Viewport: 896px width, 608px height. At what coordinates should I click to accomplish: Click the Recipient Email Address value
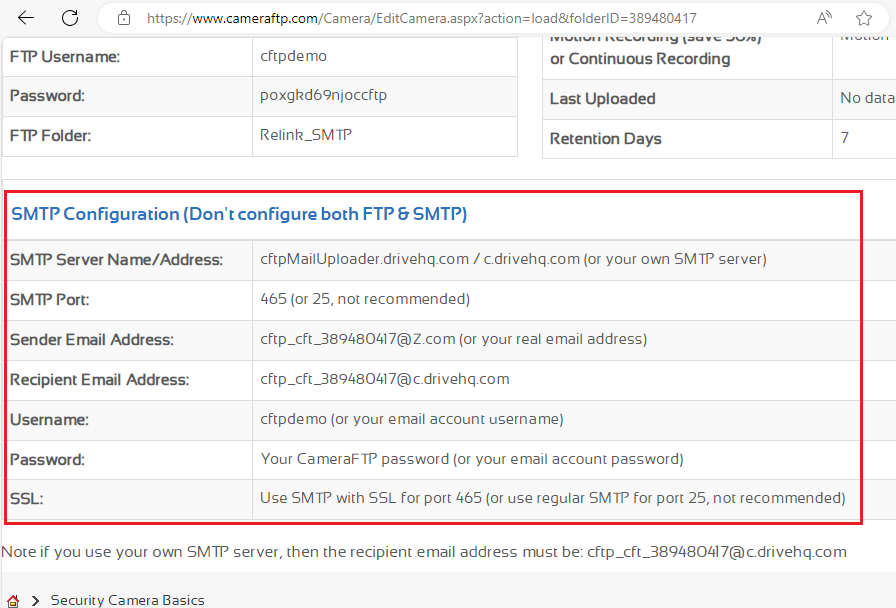(385, 379)
